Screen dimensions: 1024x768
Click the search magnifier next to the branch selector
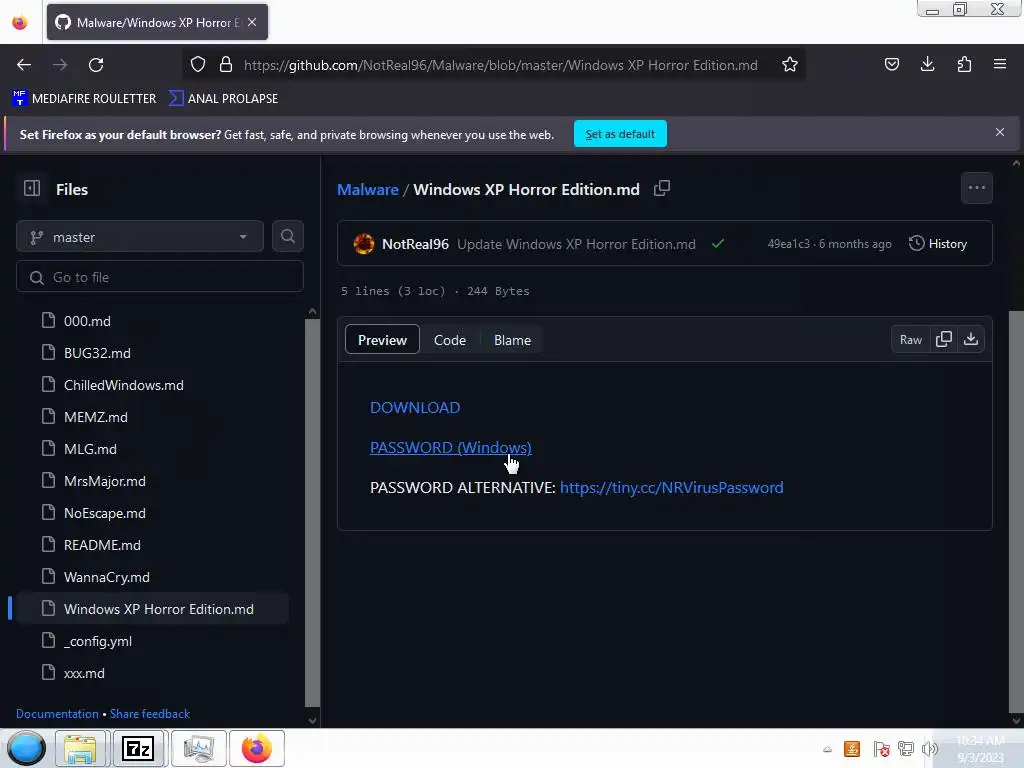click(x=288, y=236)
